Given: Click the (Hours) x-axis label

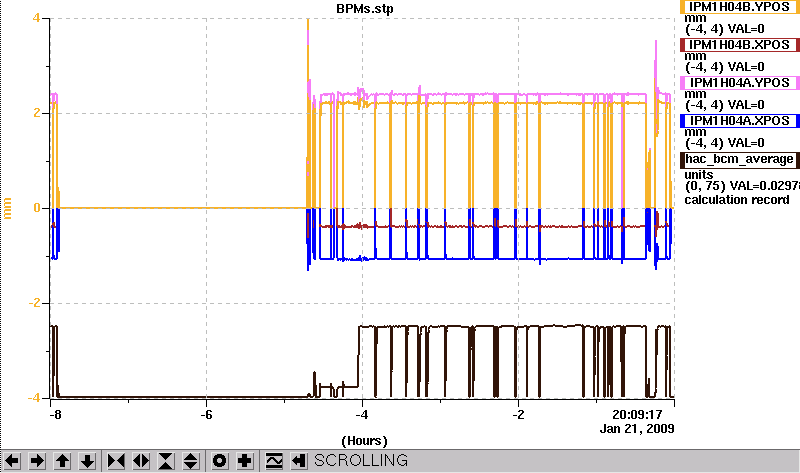Looking at the screenshot, I should (x=364, y=441).
